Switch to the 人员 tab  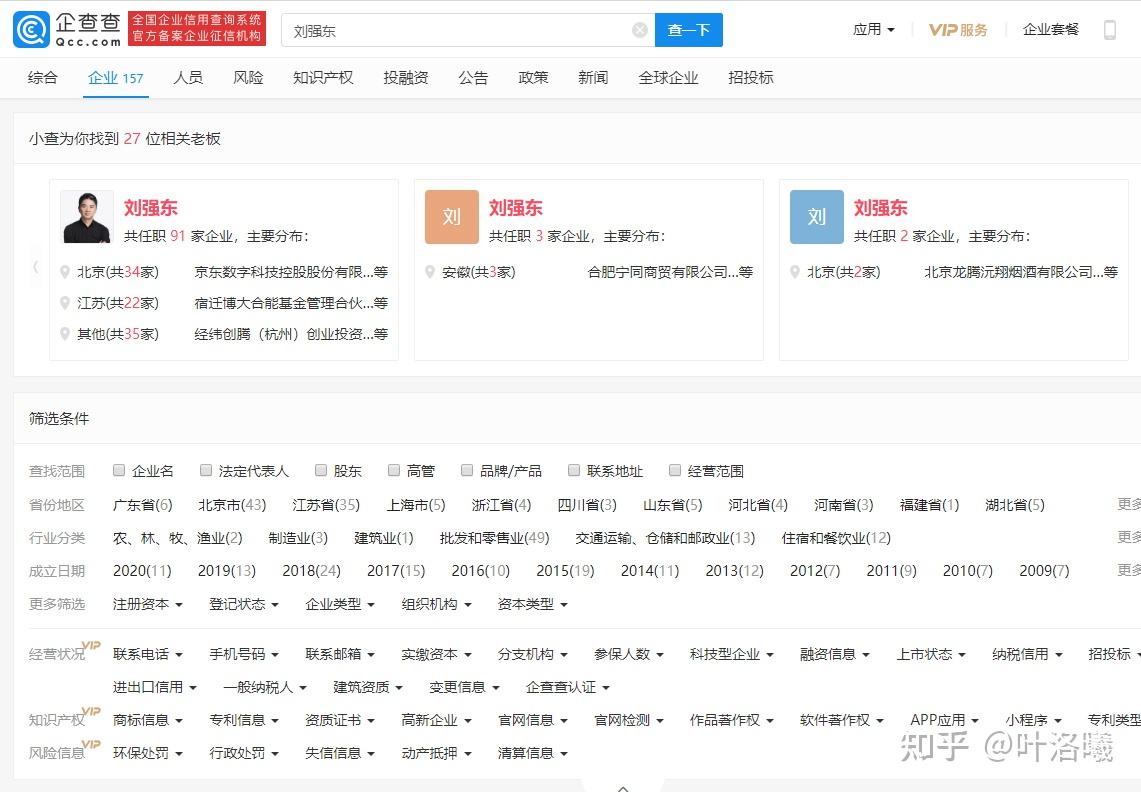click(188, 78)
